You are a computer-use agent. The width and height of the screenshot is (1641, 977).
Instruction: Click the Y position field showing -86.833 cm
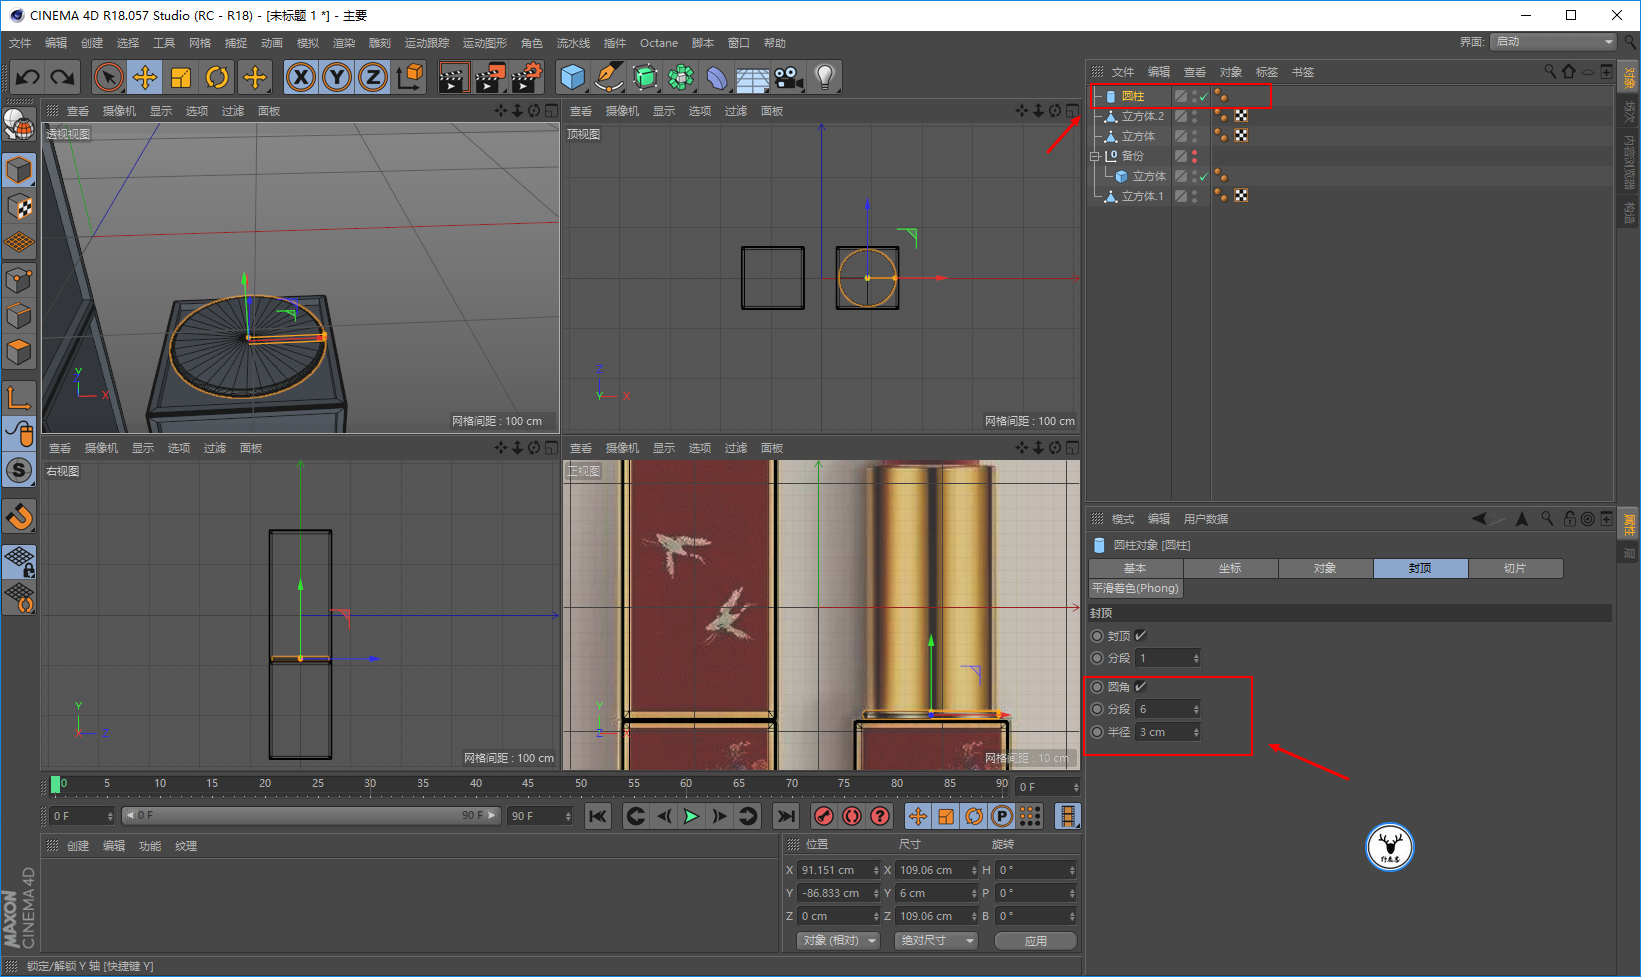tap(834, 893)
